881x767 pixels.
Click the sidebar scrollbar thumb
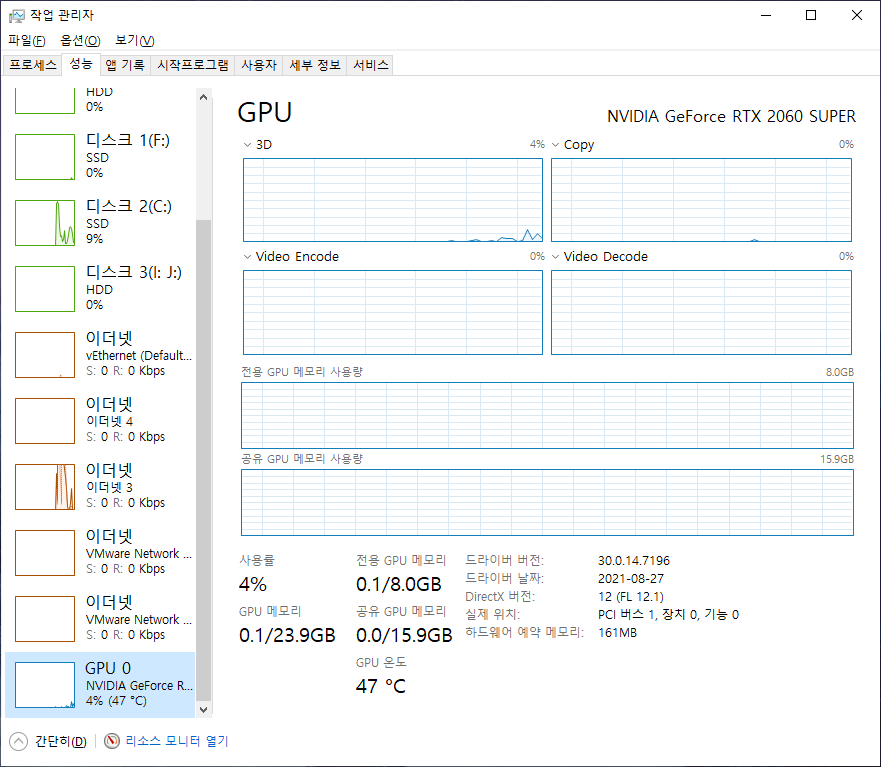coord(203,461)
